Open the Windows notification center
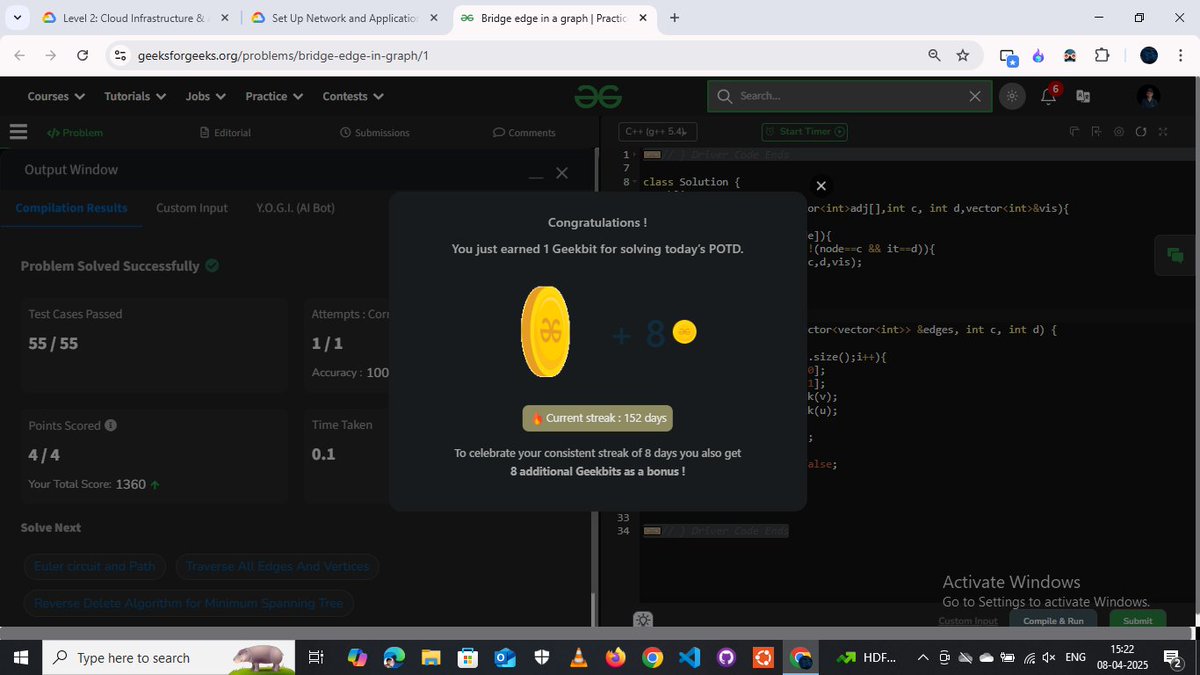This screenshot has width=1200, height=675. (x=1174, y=657)
